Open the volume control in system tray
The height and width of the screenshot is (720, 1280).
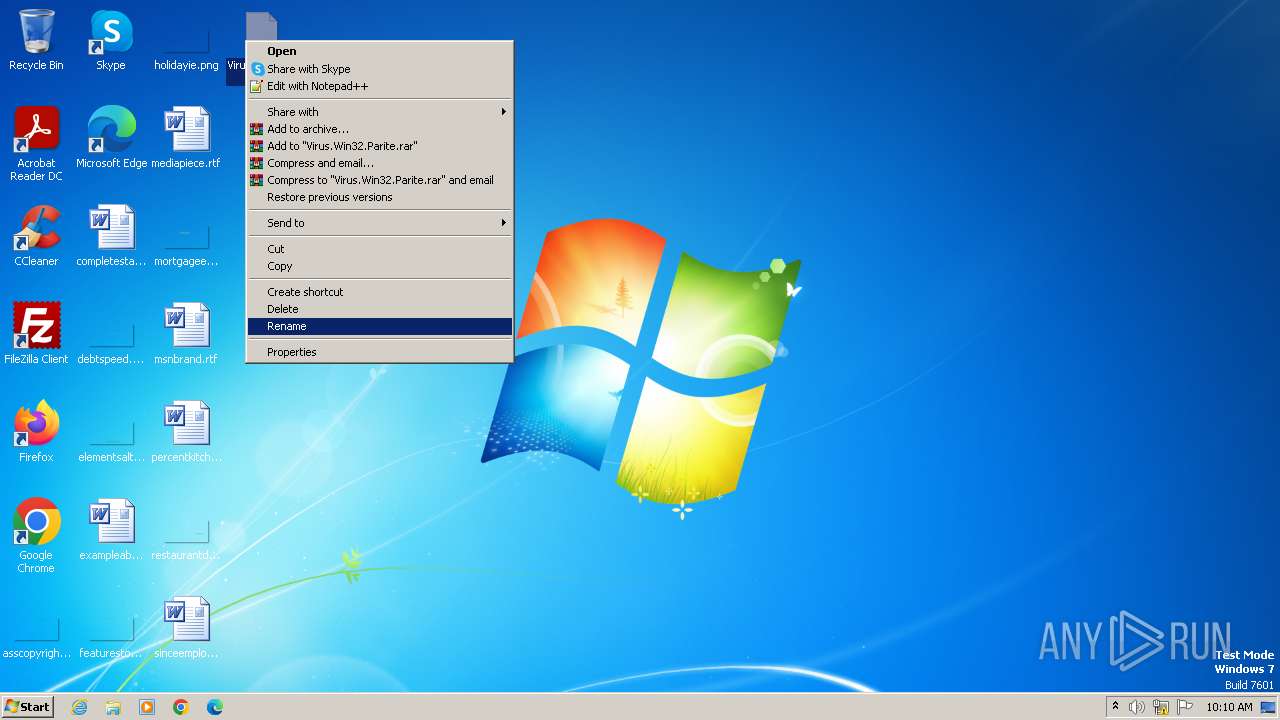click(x=1137, y=707)
